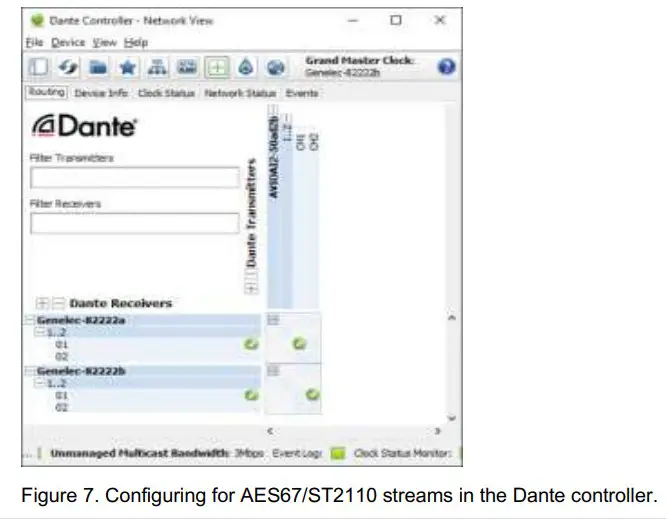Collapse the transmitter 1..2 channel group
The image size is (666, 520).
(x=288, y=117)
